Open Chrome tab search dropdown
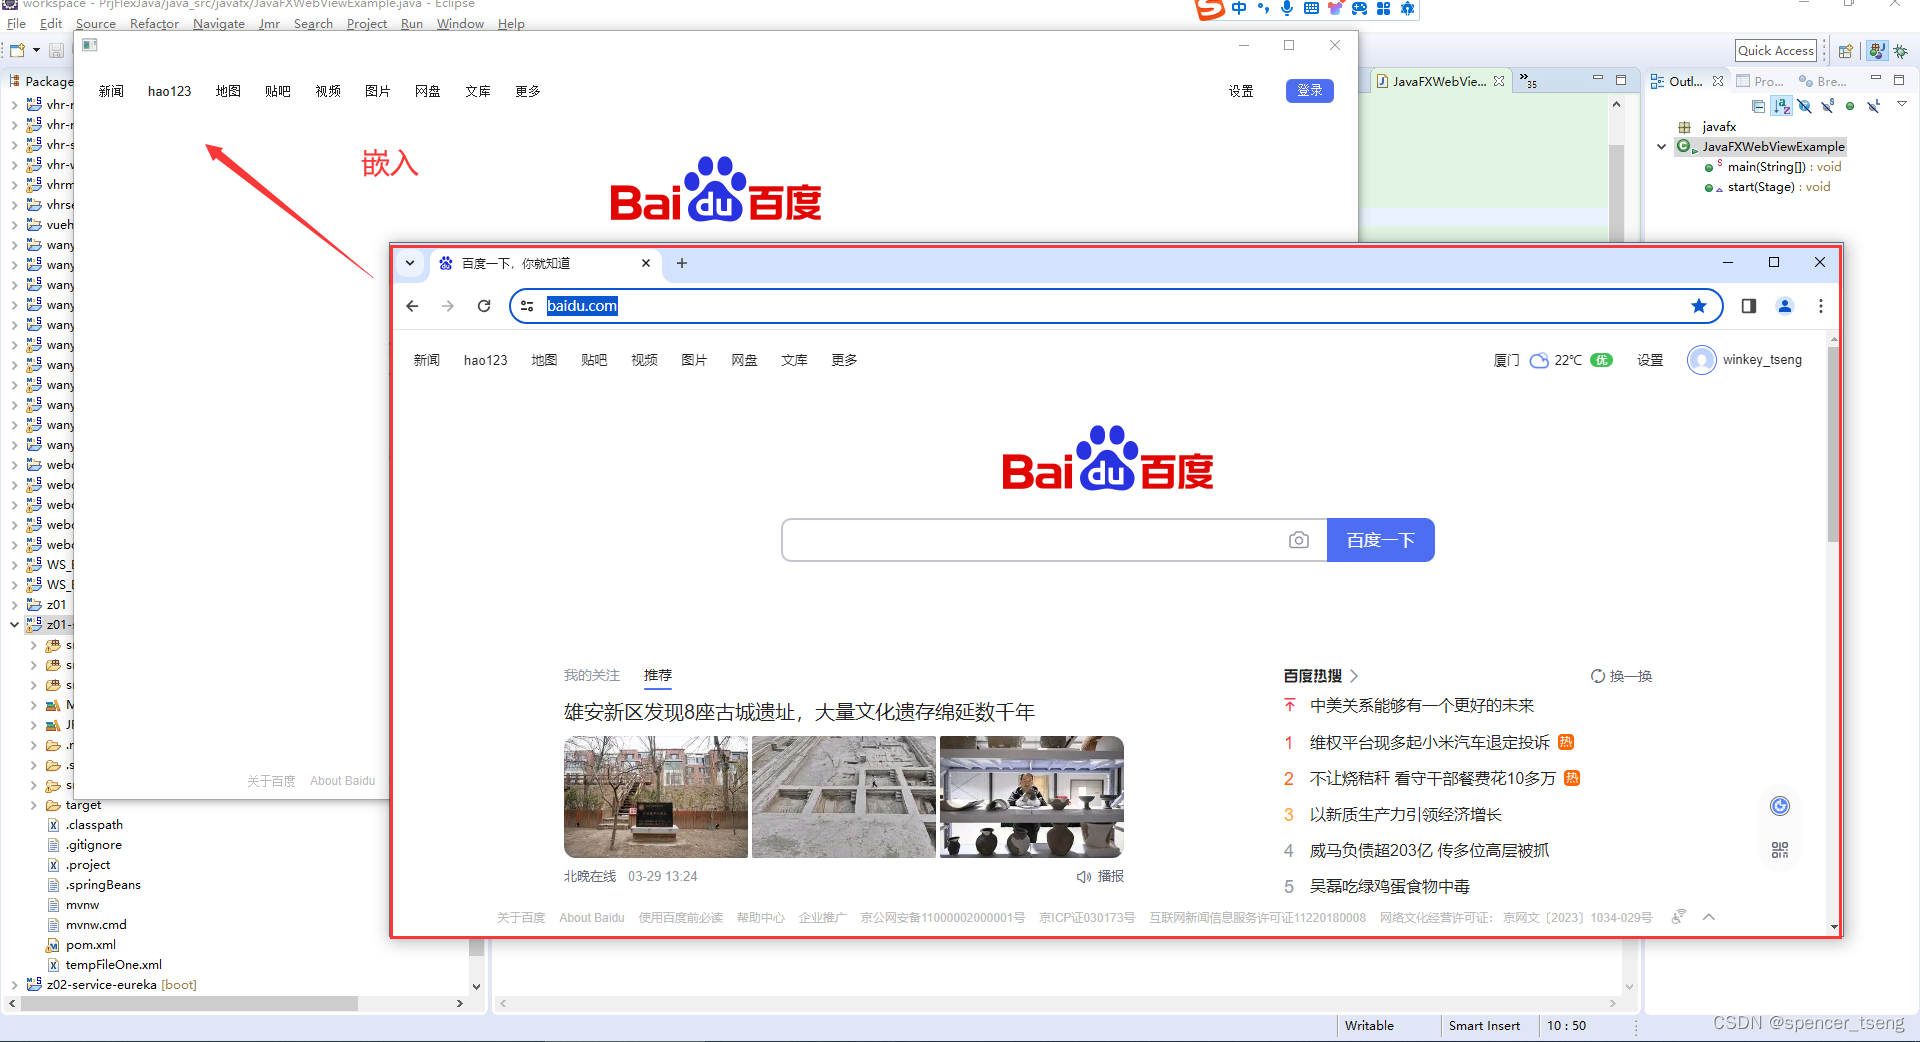The image size is (1920, 1042). point(410,263)
